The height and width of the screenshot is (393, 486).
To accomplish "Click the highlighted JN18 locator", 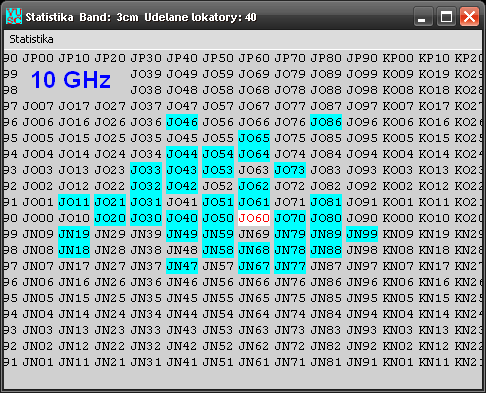I will [x=74, y=250].
